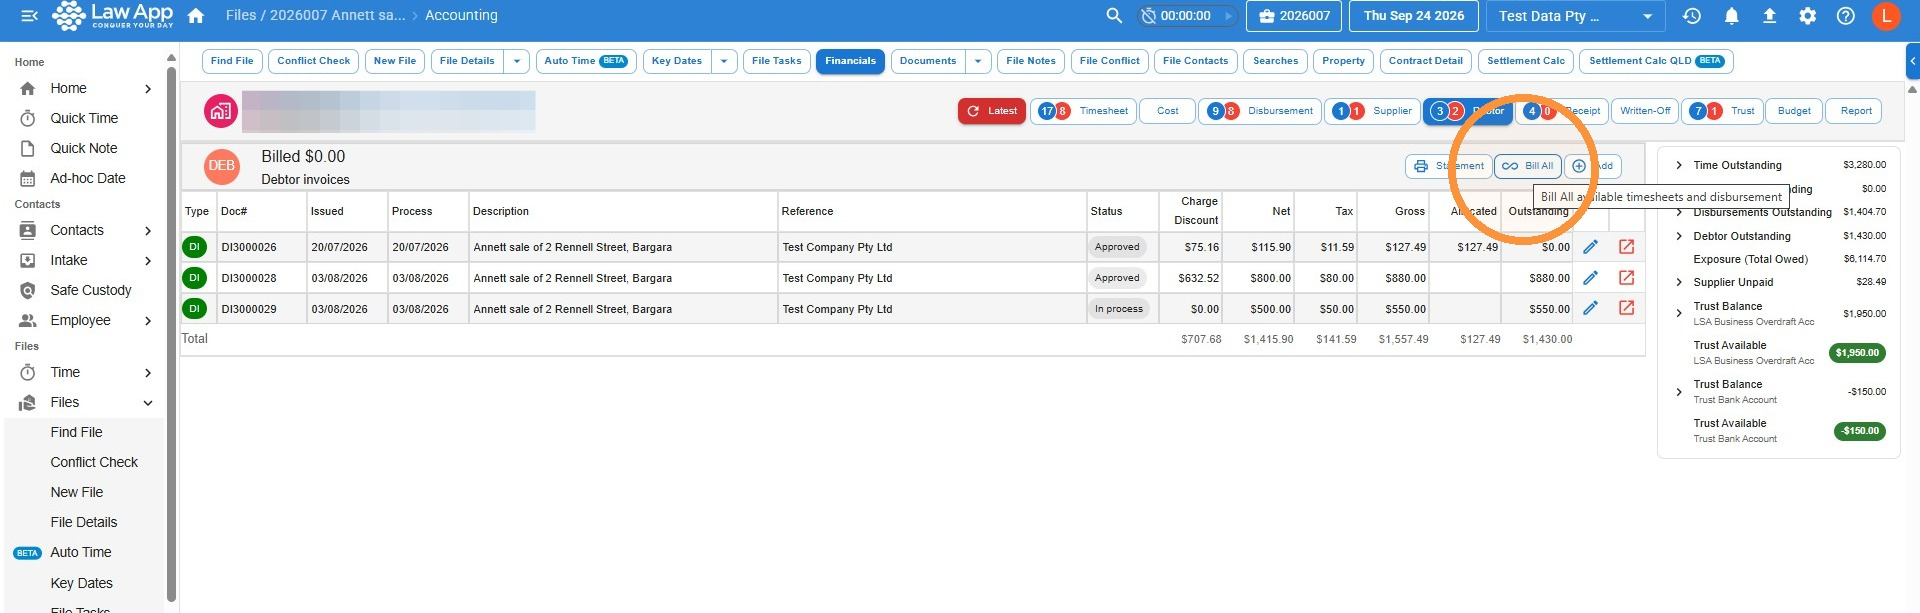Open the notifications bell icon
The height and width of the screenshot is (613, 1920).
[1731, 16]
